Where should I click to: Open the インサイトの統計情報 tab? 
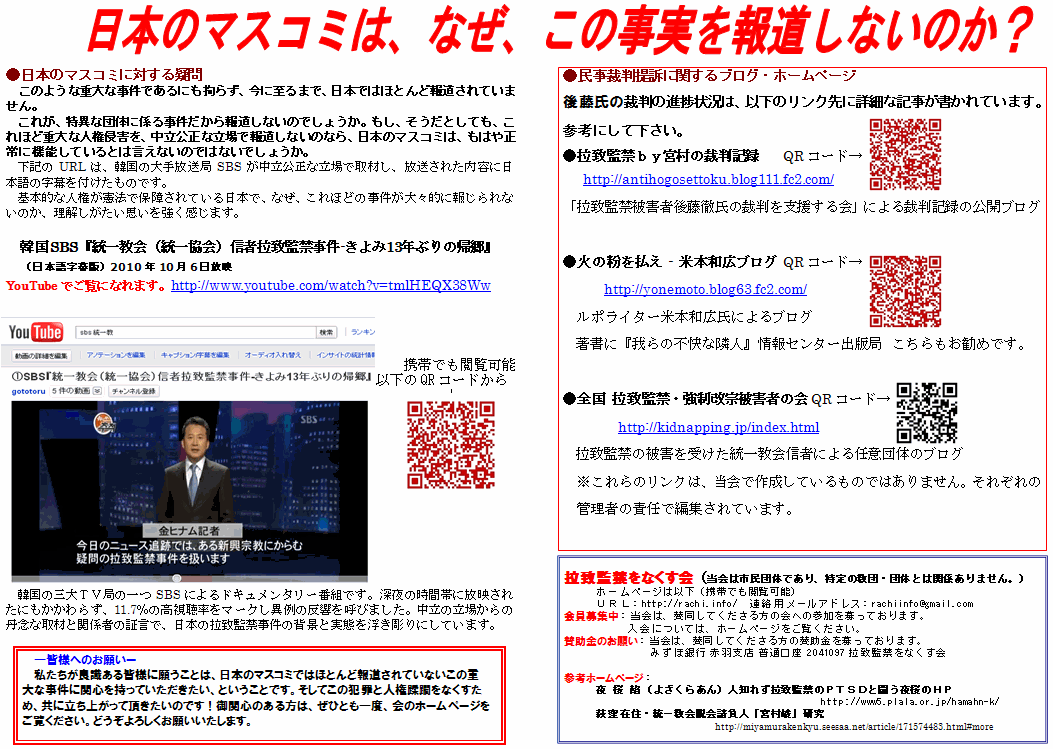coord(345,355)
